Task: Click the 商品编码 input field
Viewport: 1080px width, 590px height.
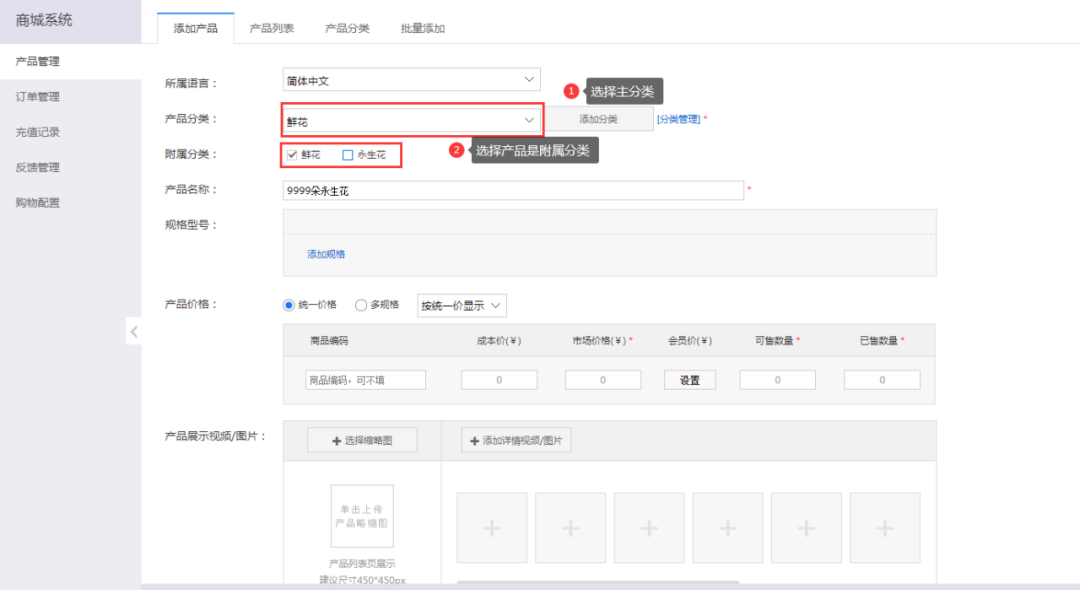Action: pos(366,380)
